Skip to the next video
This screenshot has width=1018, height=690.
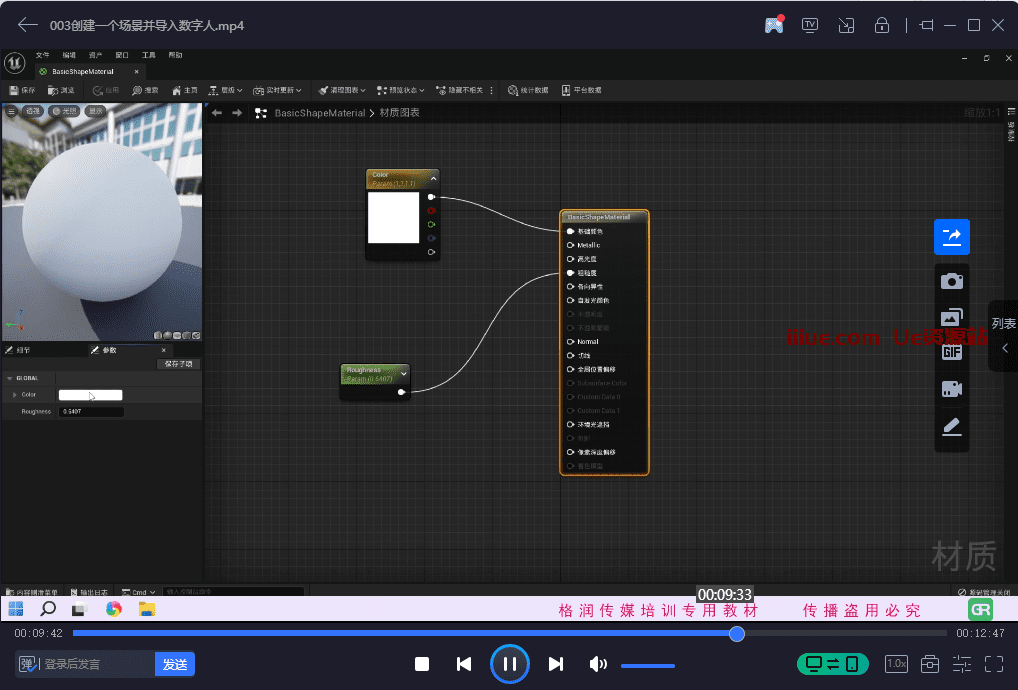(x=556, y=664)
